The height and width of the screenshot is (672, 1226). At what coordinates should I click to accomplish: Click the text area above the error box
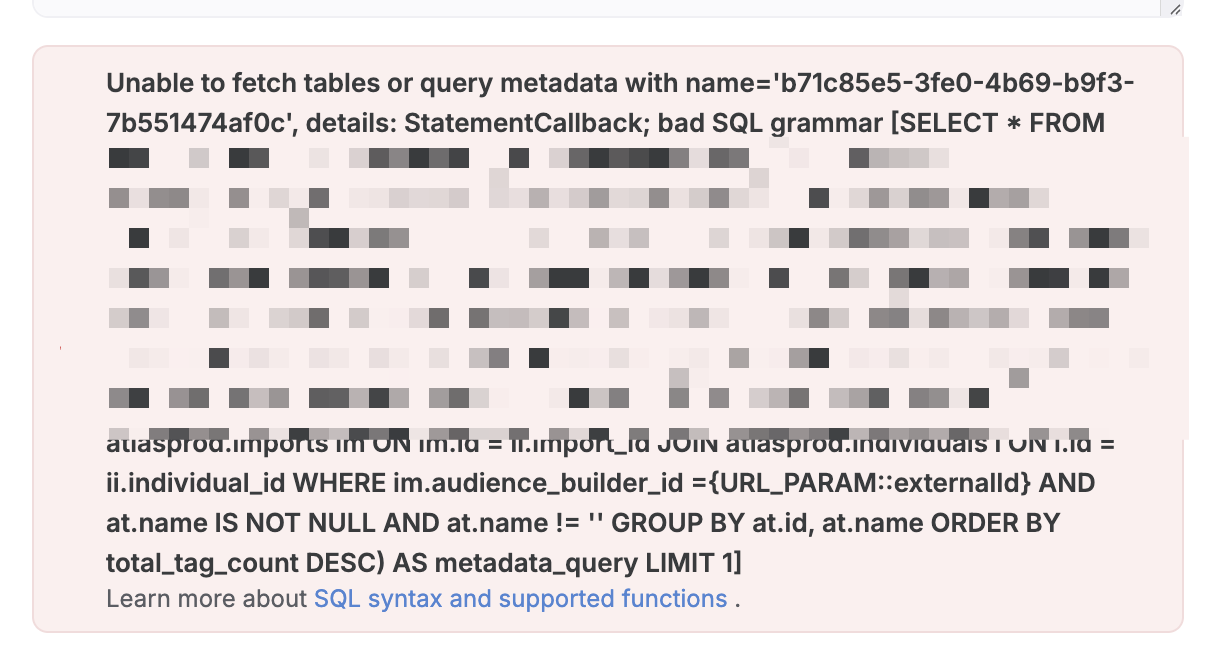[x=600, y=8]
